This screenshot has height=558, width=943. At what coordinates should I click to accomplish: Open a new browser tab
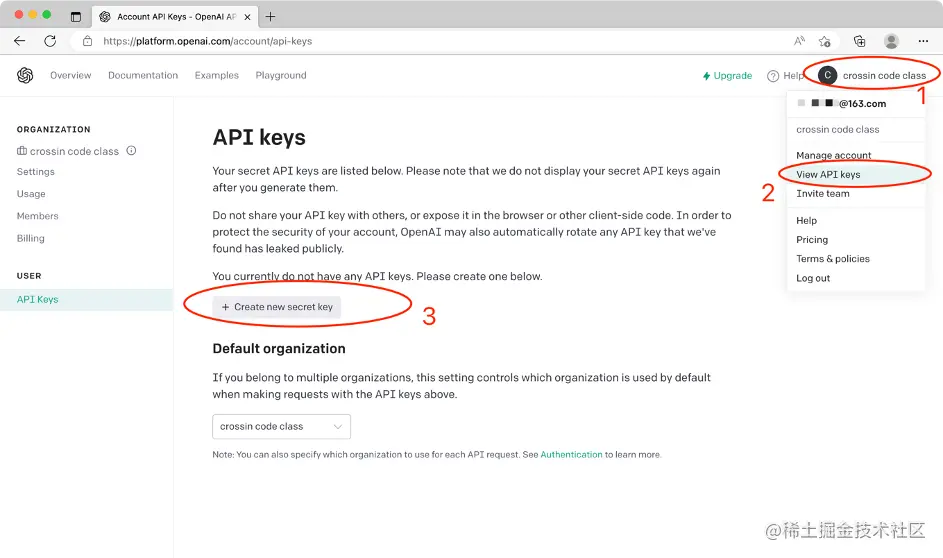click(x=270, y=16)
